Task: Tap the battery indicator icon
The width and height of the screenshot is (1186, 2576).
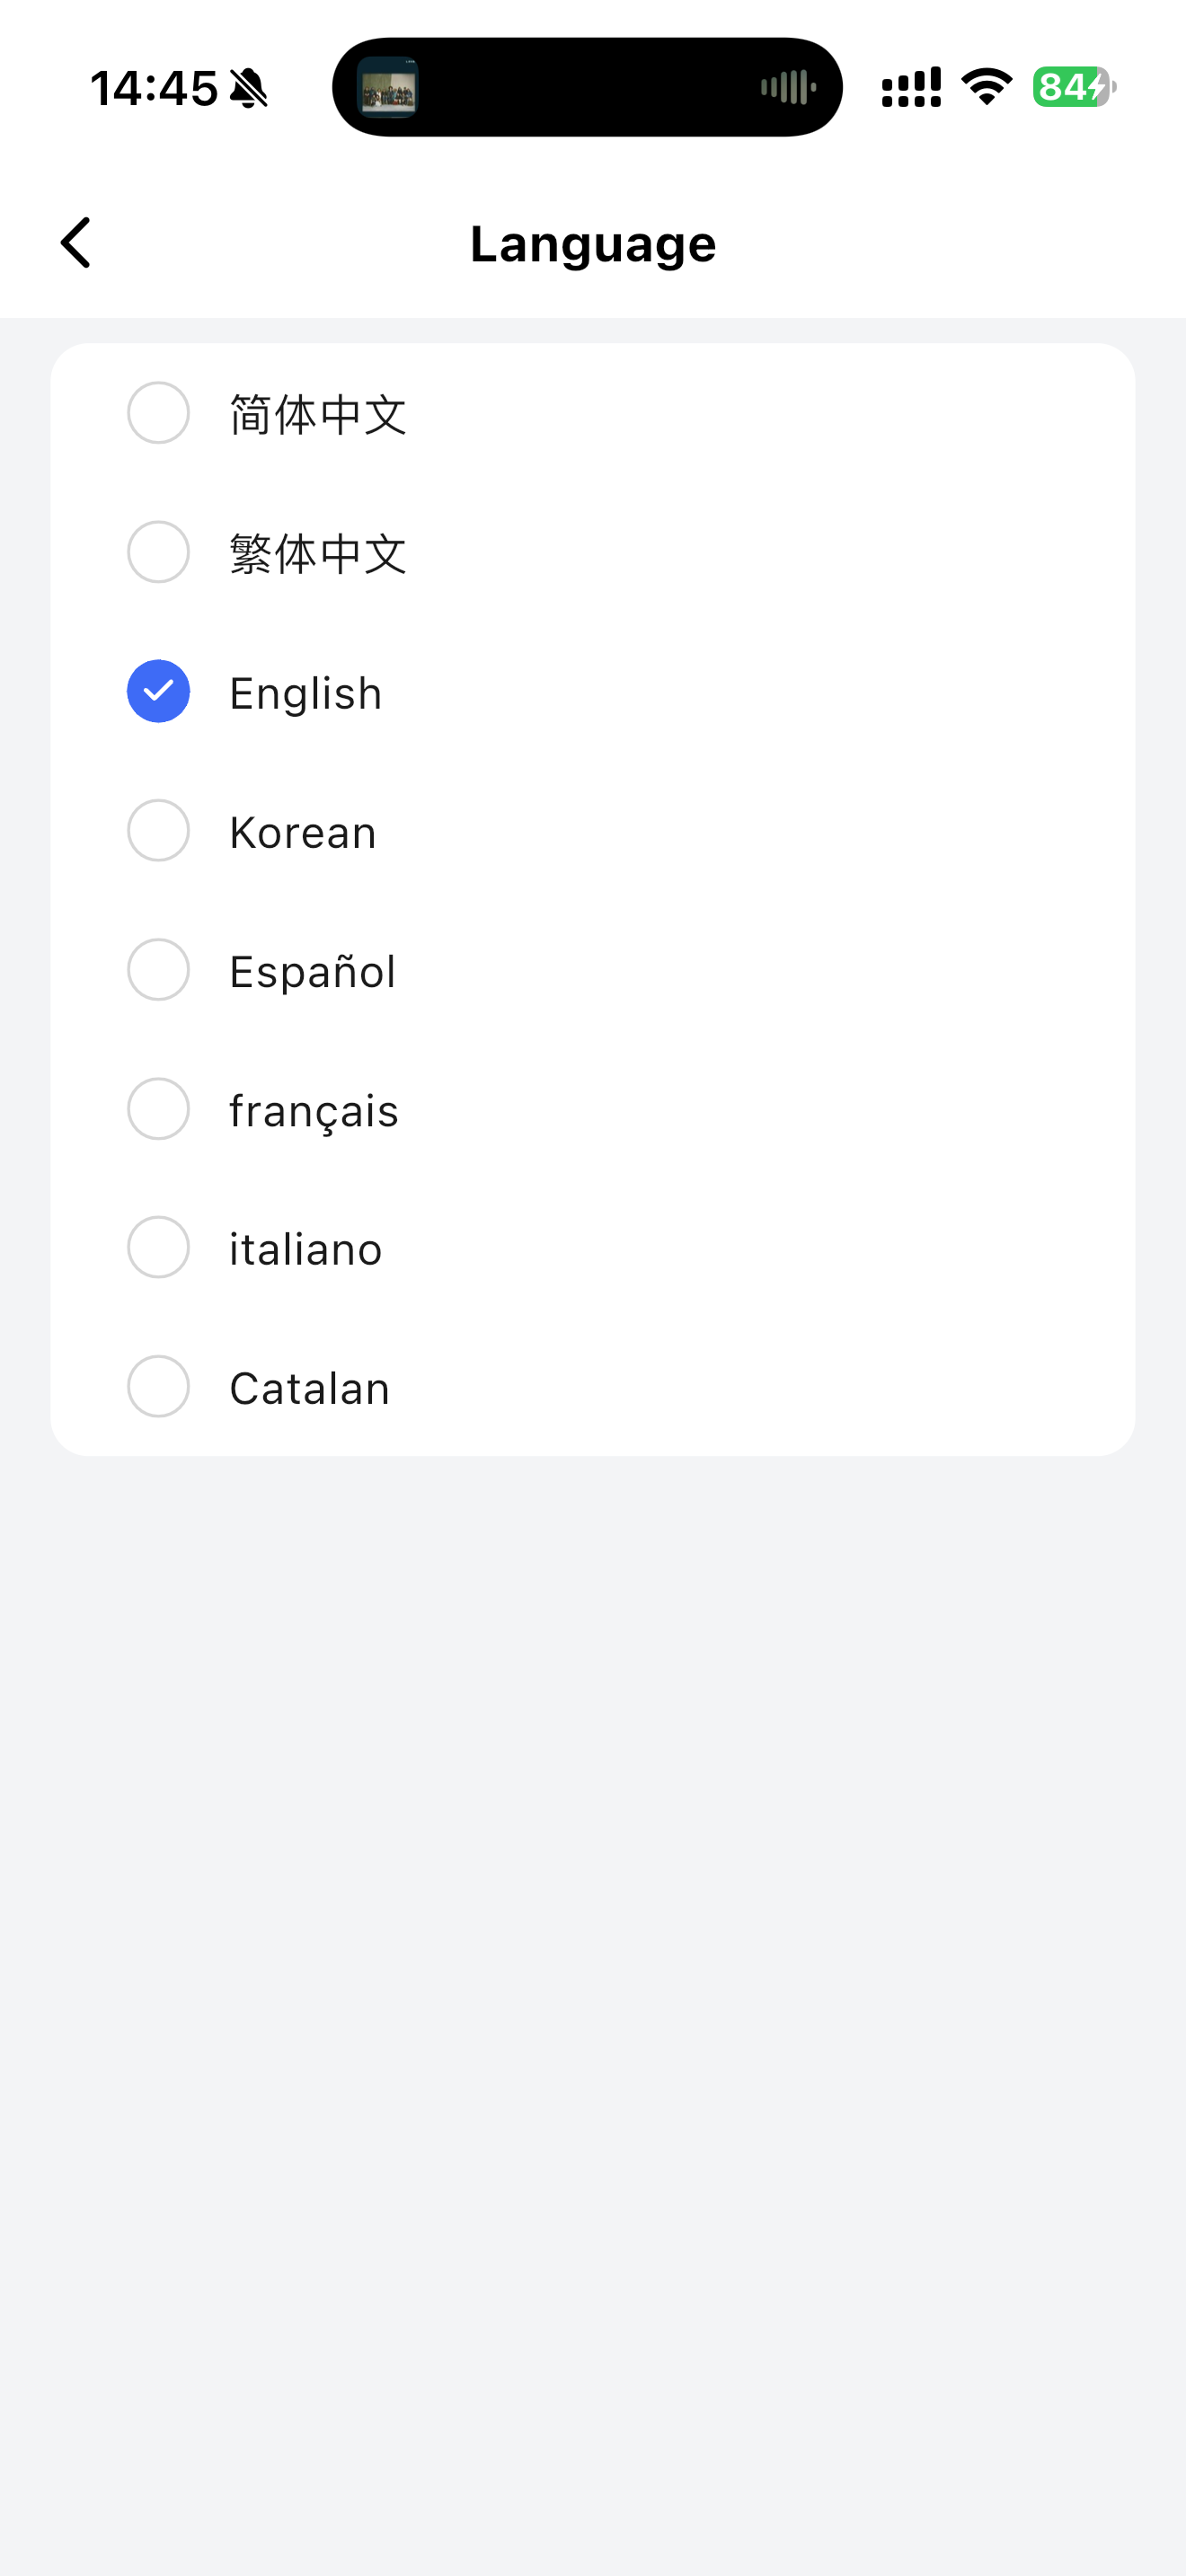Action: point(1074,87)
